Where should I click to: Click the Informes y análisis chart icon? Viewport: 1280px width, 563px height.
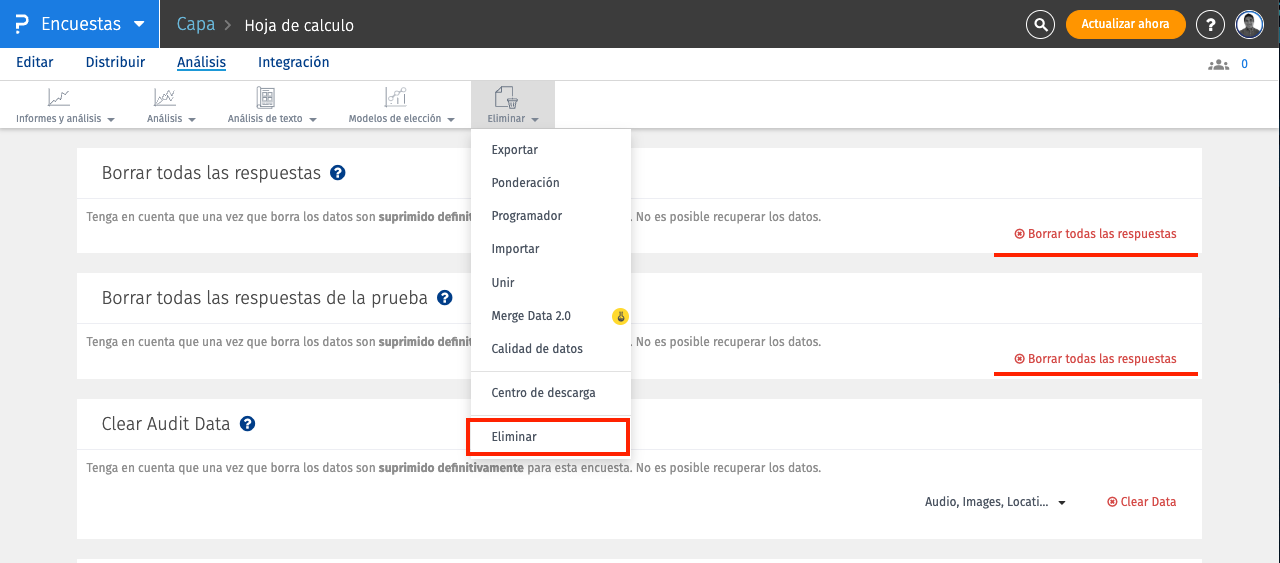click(59, 97)
